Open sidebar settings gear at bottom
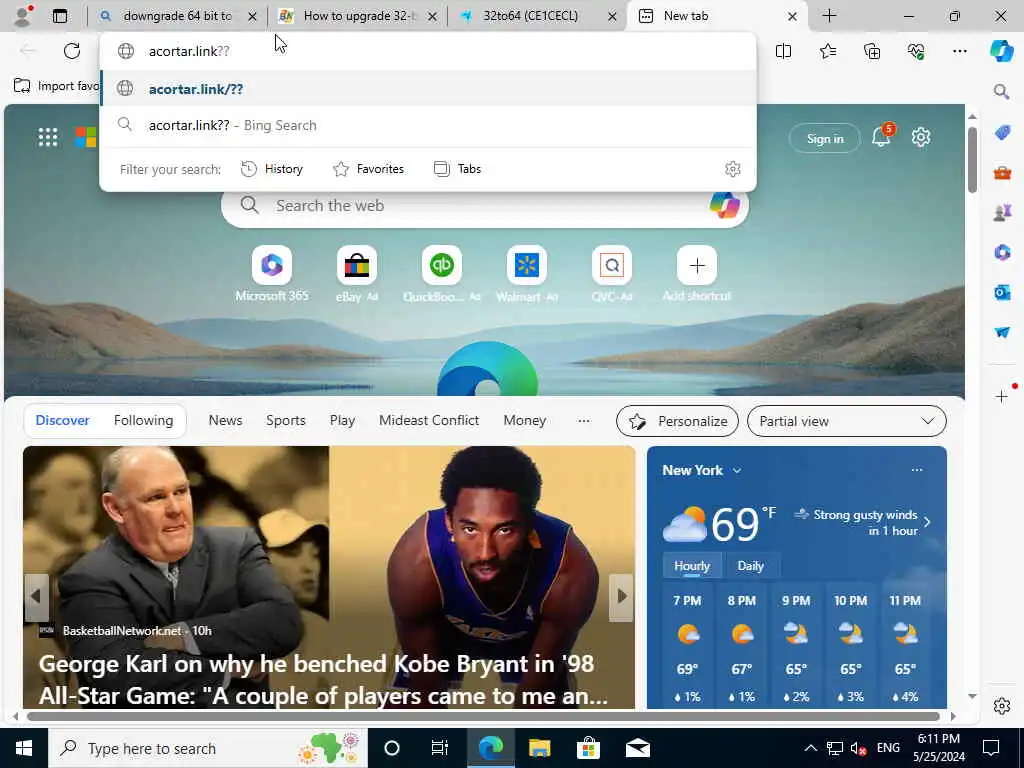The image size is (1024, 768). tap(1002, 706)
